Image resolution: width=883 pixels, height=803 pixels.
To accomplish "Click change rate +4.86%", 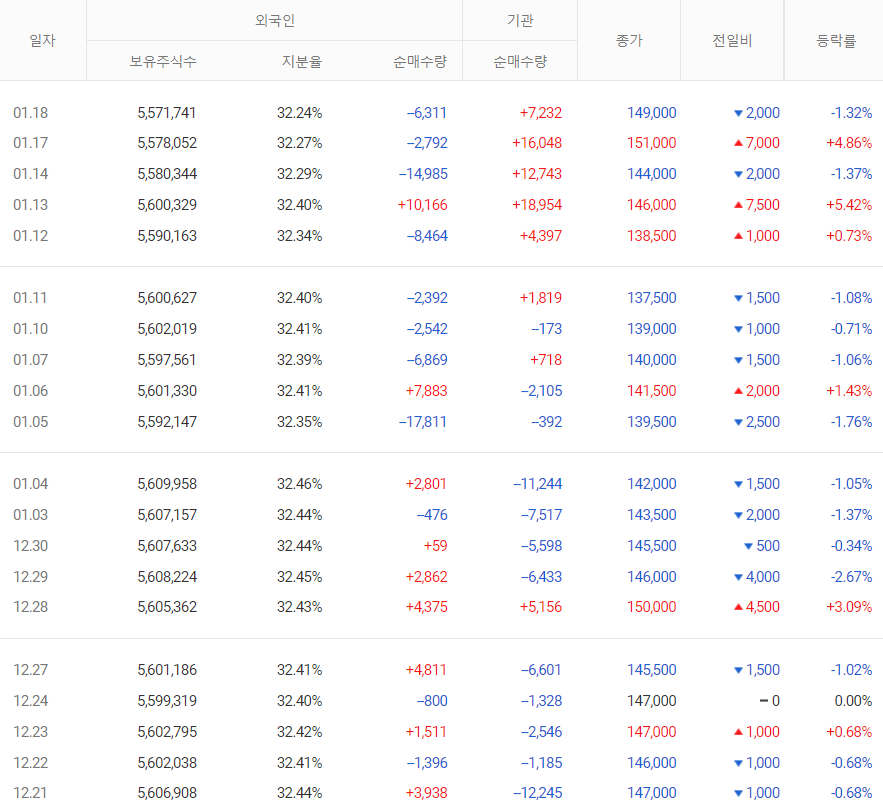I will pyautogui.click(x=849, y=143).
